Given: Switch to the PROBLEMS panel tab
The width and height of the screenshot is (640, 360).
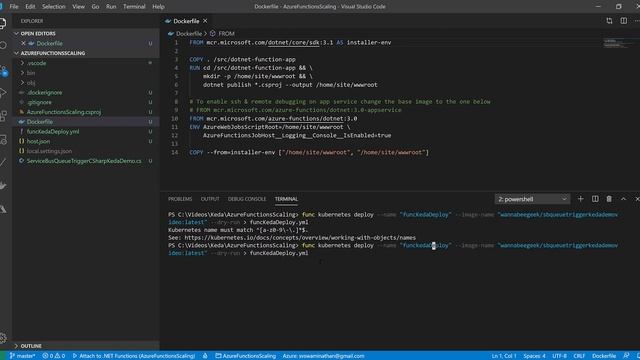Looking at the screenshot, I should pos(180,199).
